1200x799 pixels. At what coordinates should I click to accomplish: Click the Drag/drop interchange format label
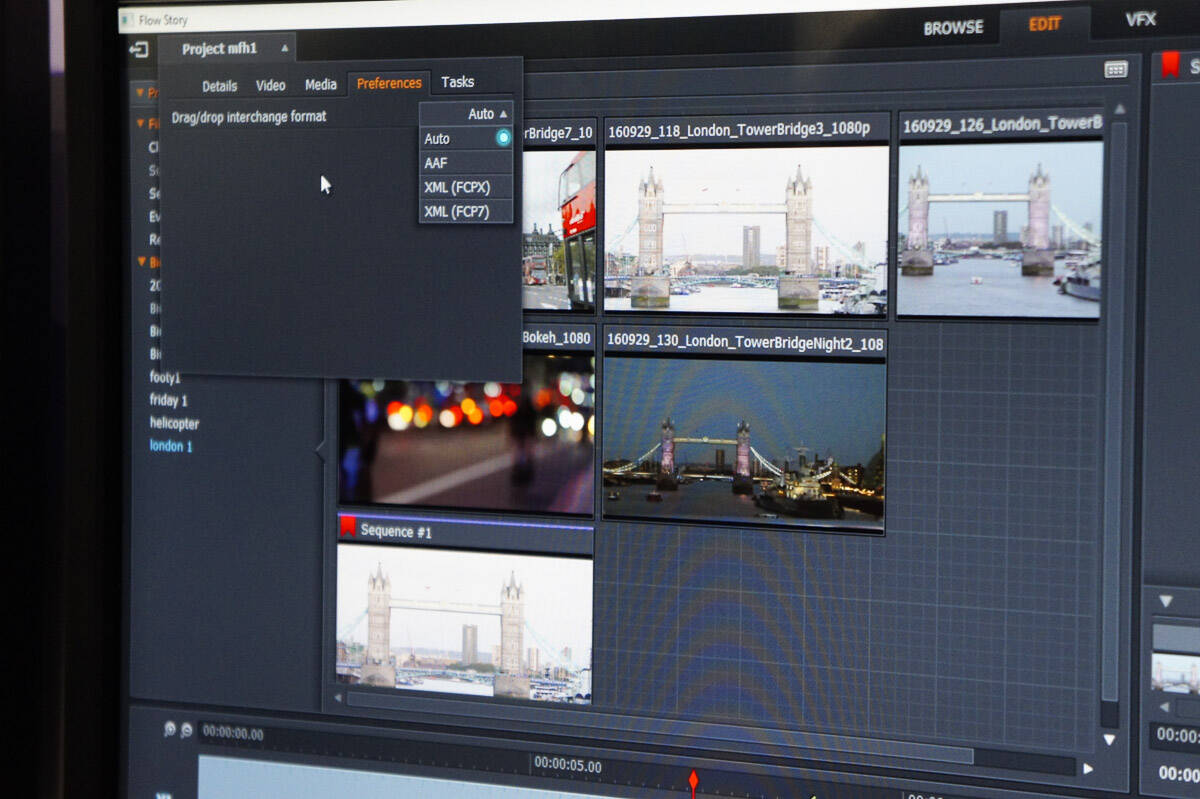tap(249, 117)
